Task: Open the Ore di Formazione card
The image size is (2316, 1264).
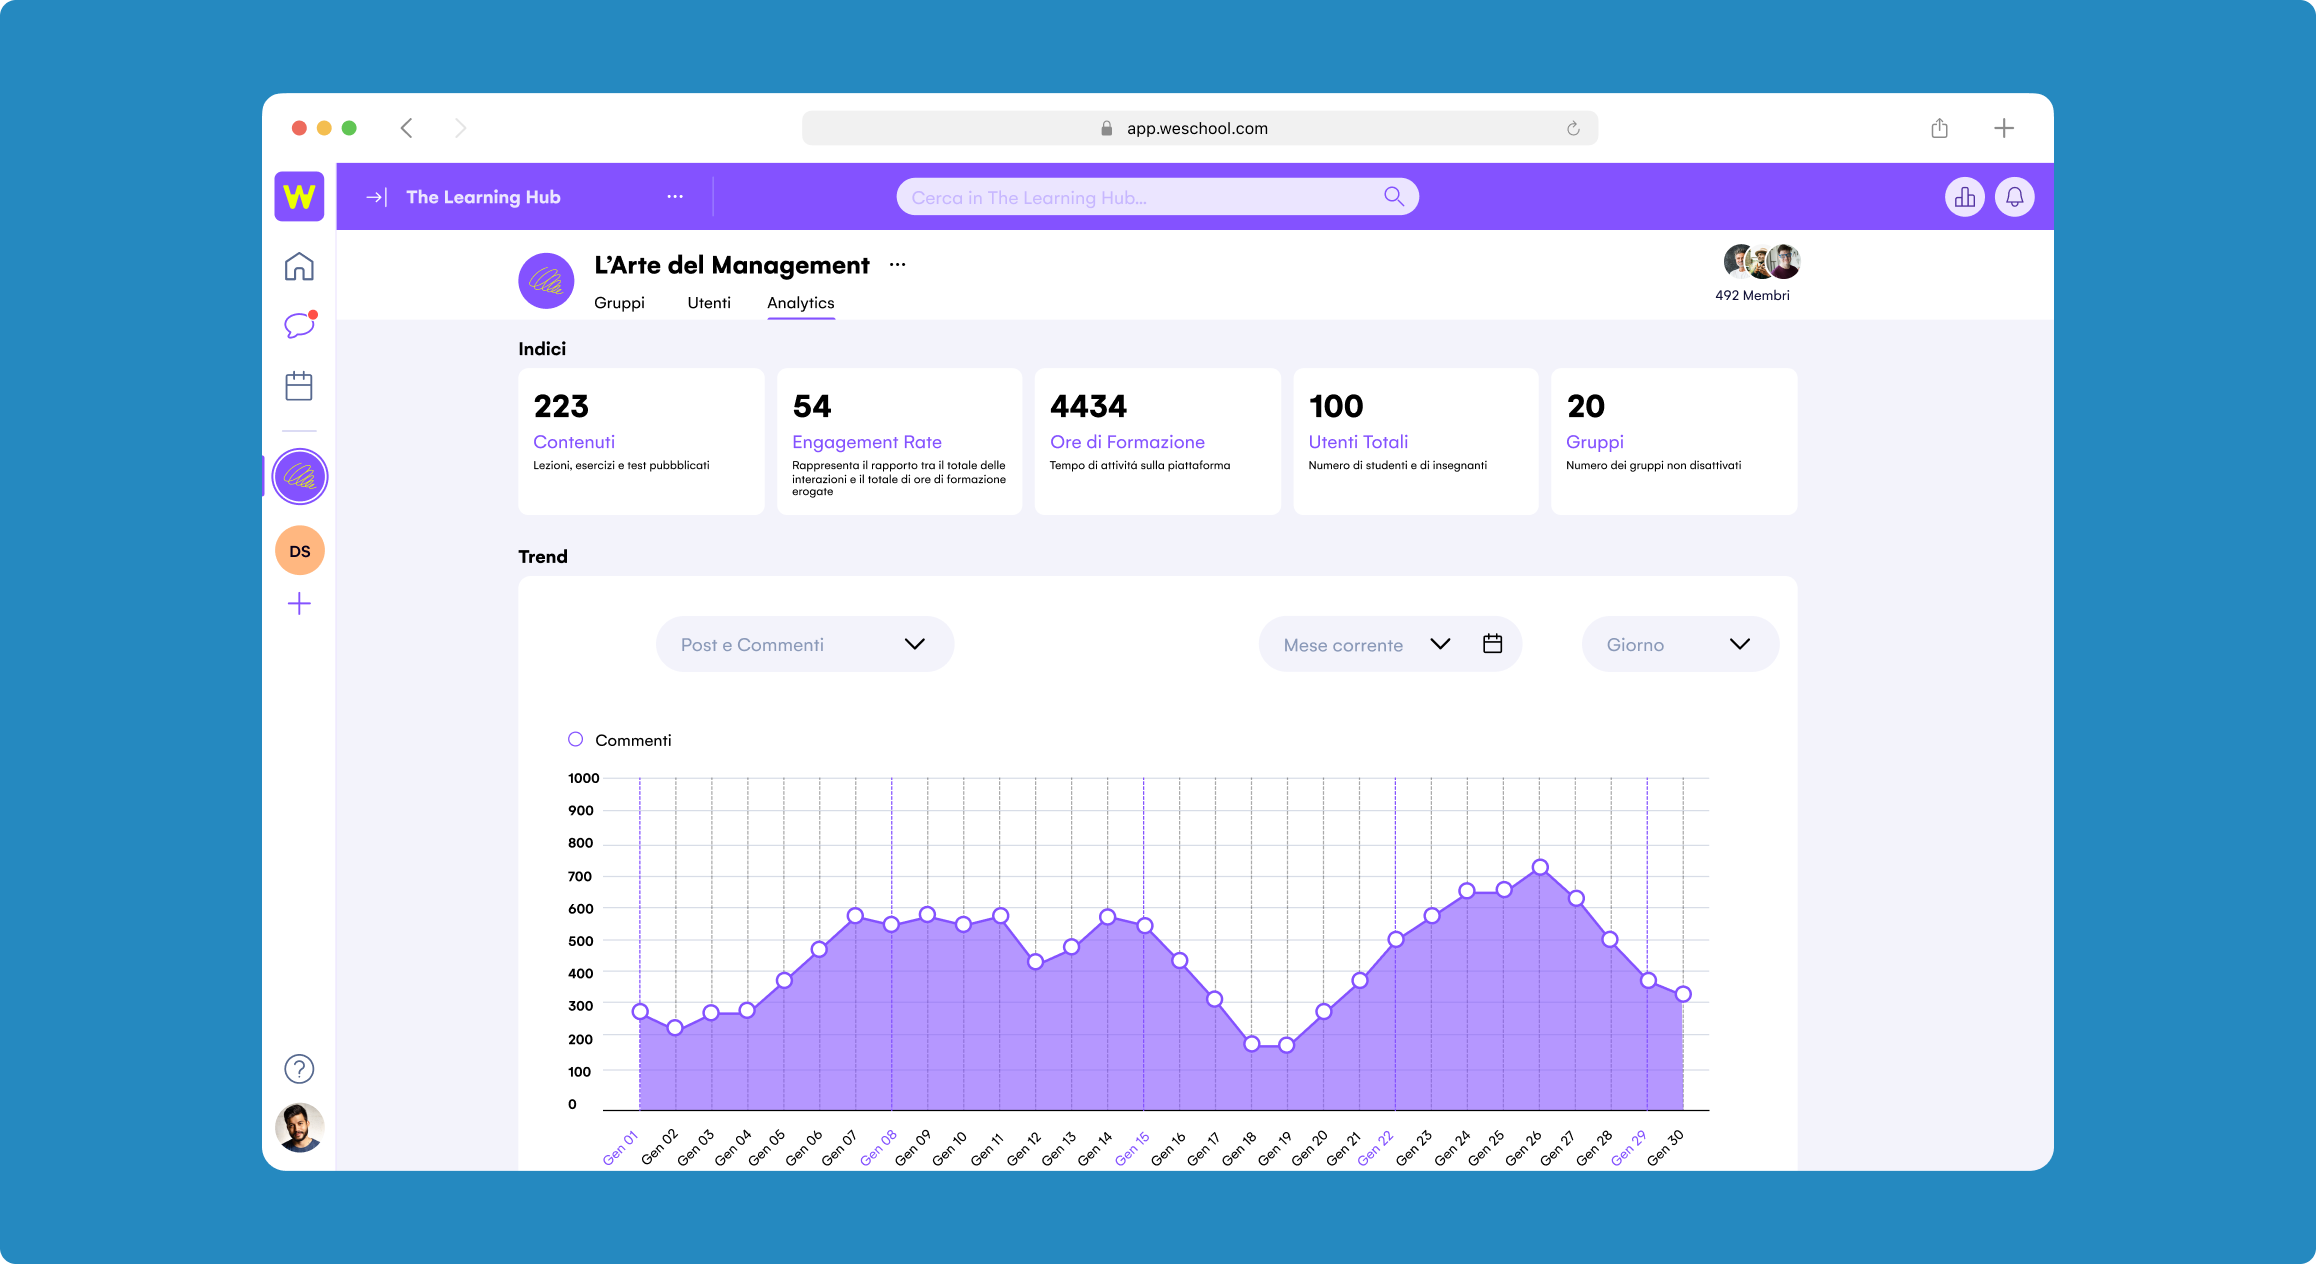Action: click(x=1157, y=441)
